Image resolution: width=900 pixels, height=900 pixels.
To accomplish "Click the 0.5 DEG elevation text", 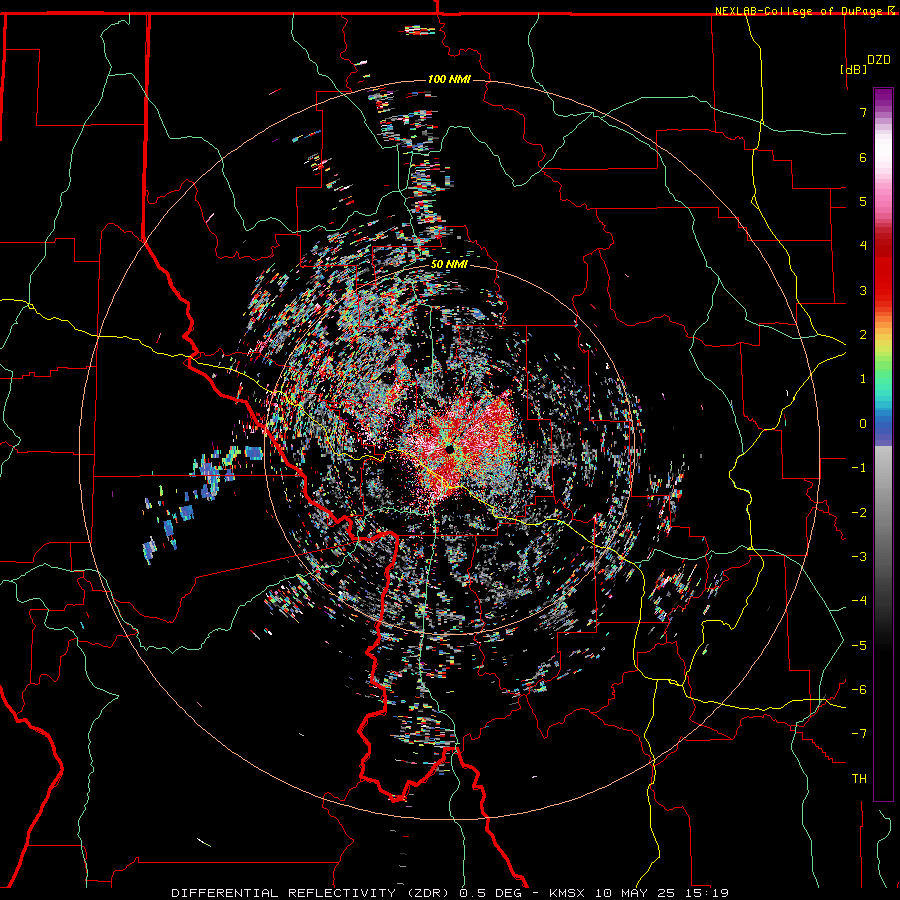I will click(490, 893).
